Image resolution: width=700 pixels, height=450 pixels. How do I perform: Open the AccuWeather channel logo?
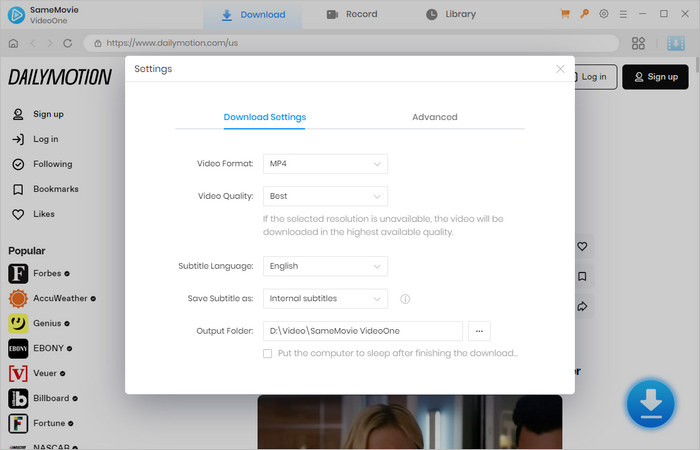18,299
